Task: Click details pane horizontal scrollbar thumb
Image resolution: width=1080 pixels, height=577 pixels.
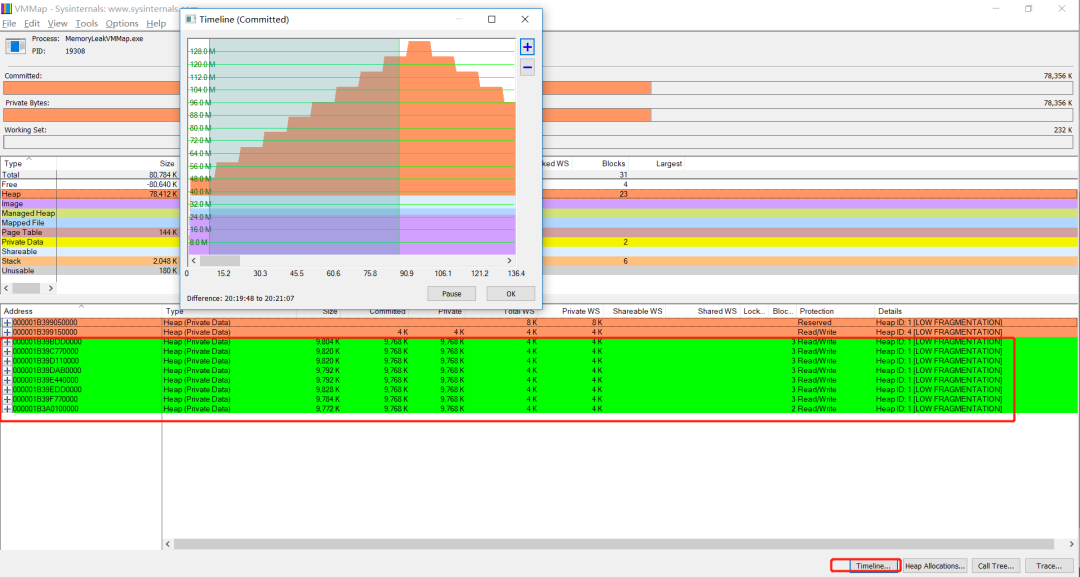Action: pos(614,544)
